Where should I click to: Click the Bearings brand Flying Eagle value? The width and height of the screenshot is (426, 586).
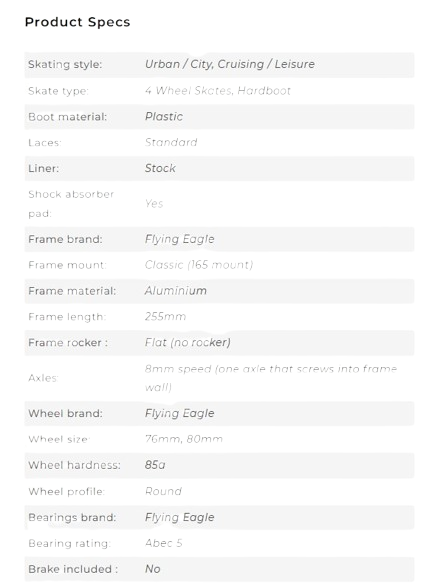click(x=180, y=517)
